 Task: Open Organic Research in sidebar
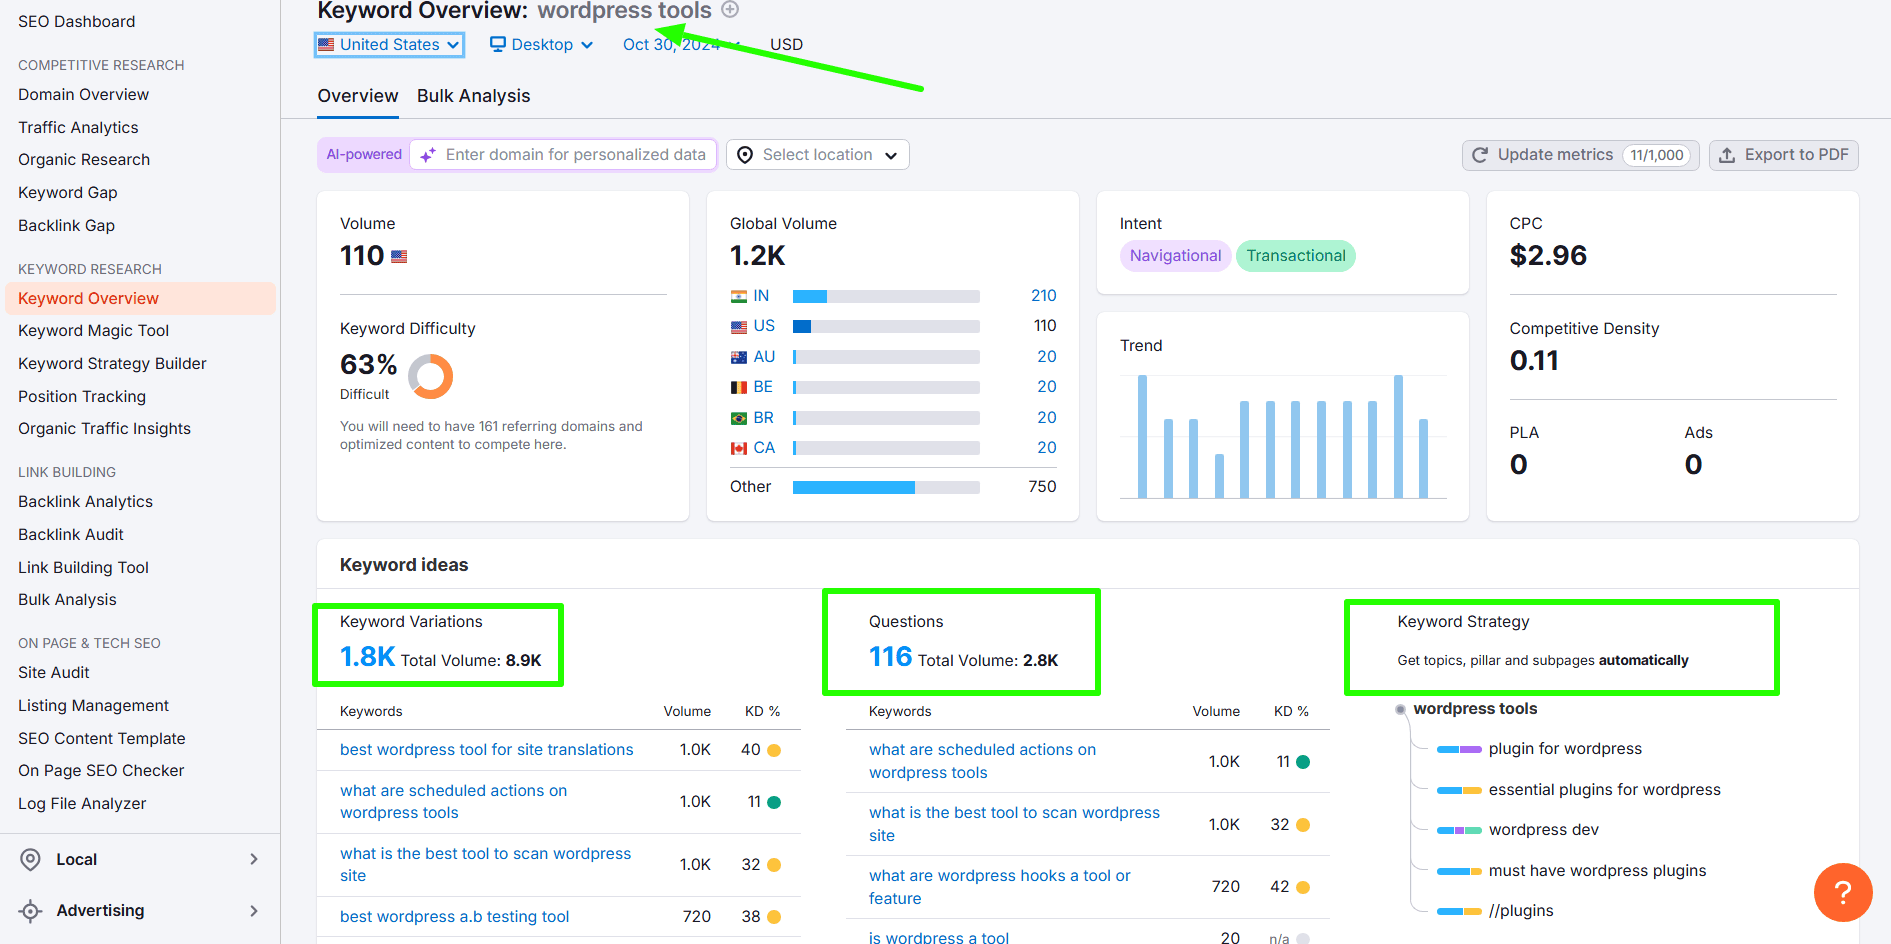coord(84,160)
